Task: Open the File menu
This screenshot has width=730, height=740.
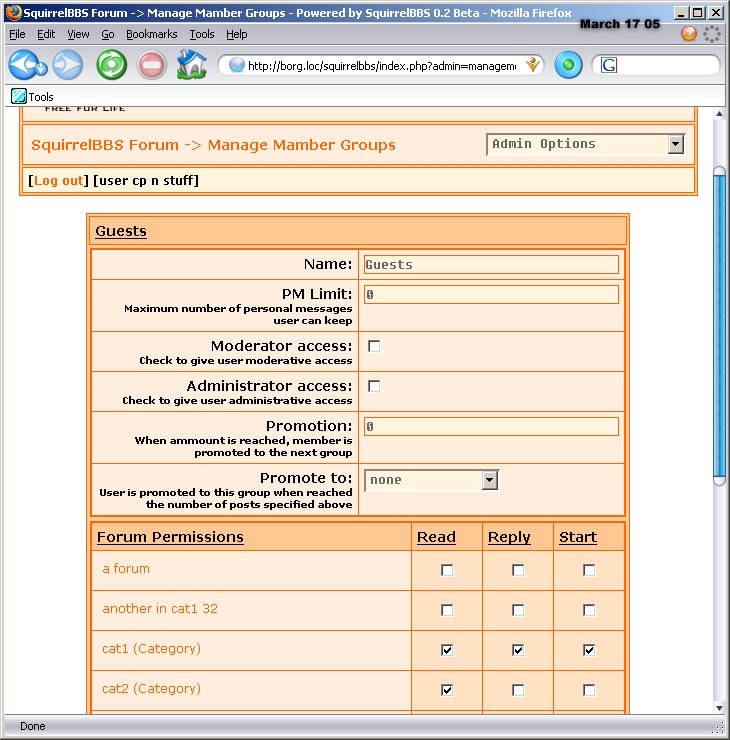Action: pyautogui.click(x=17, y=34)
